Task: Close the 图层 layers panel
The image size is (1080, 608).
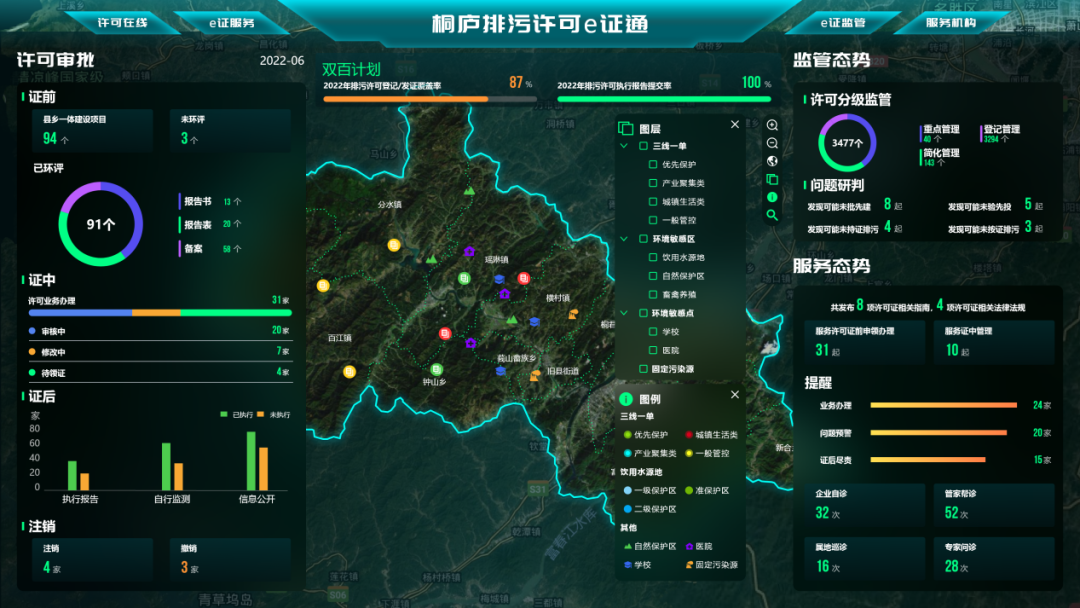Action: (x=735, y=125)
